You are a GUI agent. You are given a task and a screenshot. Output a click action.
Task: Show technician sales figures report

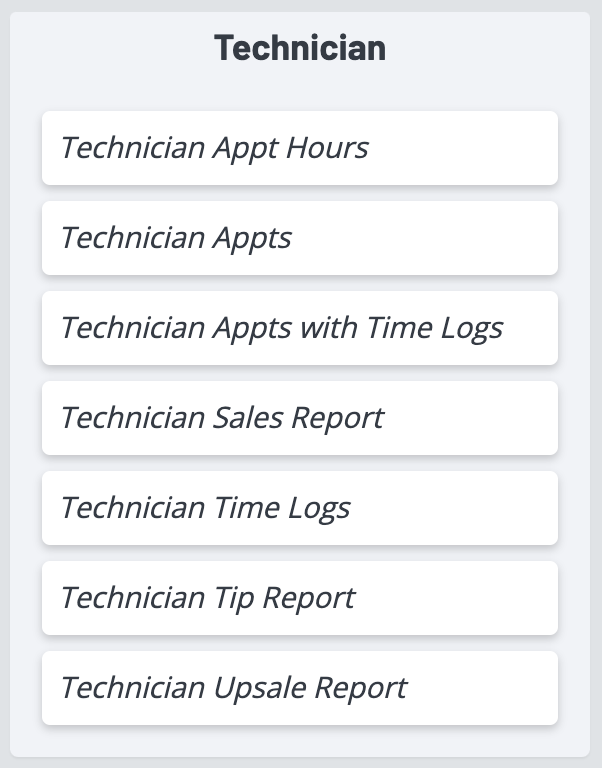click(x=299, y=418)
